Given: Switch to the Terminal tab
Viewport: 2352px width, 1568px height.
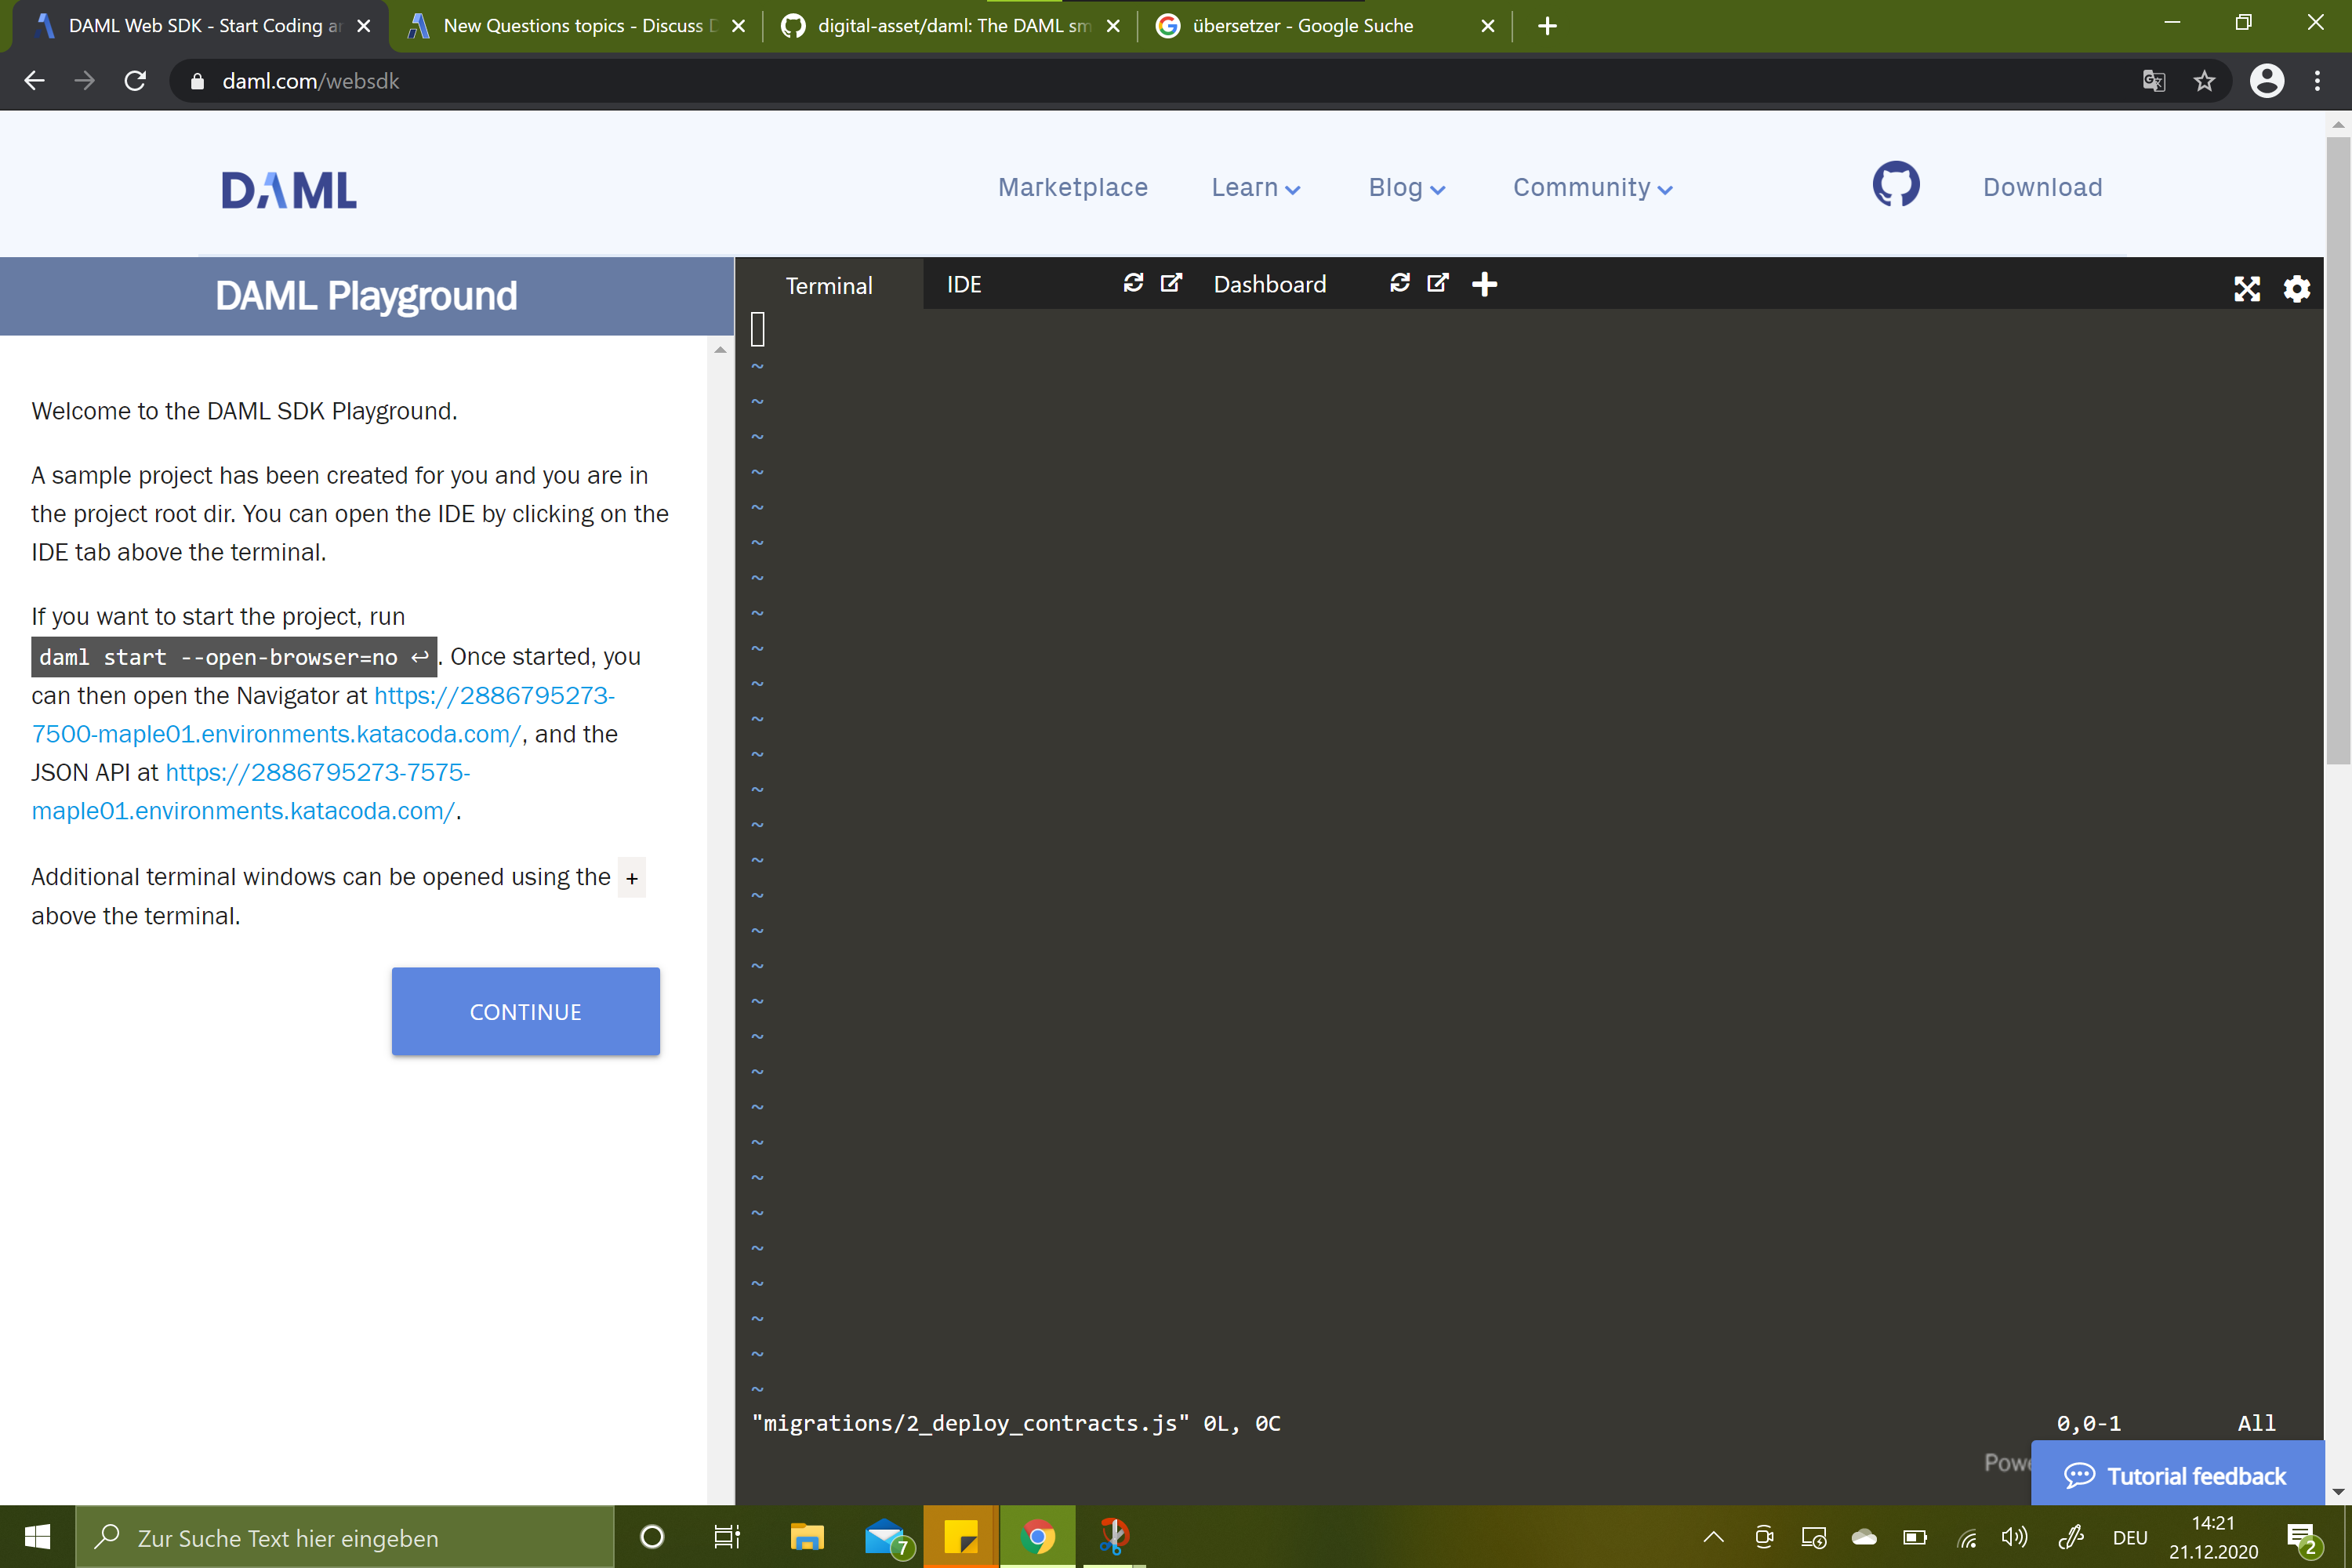Looking at the screenshot, I should pos(829,285).
